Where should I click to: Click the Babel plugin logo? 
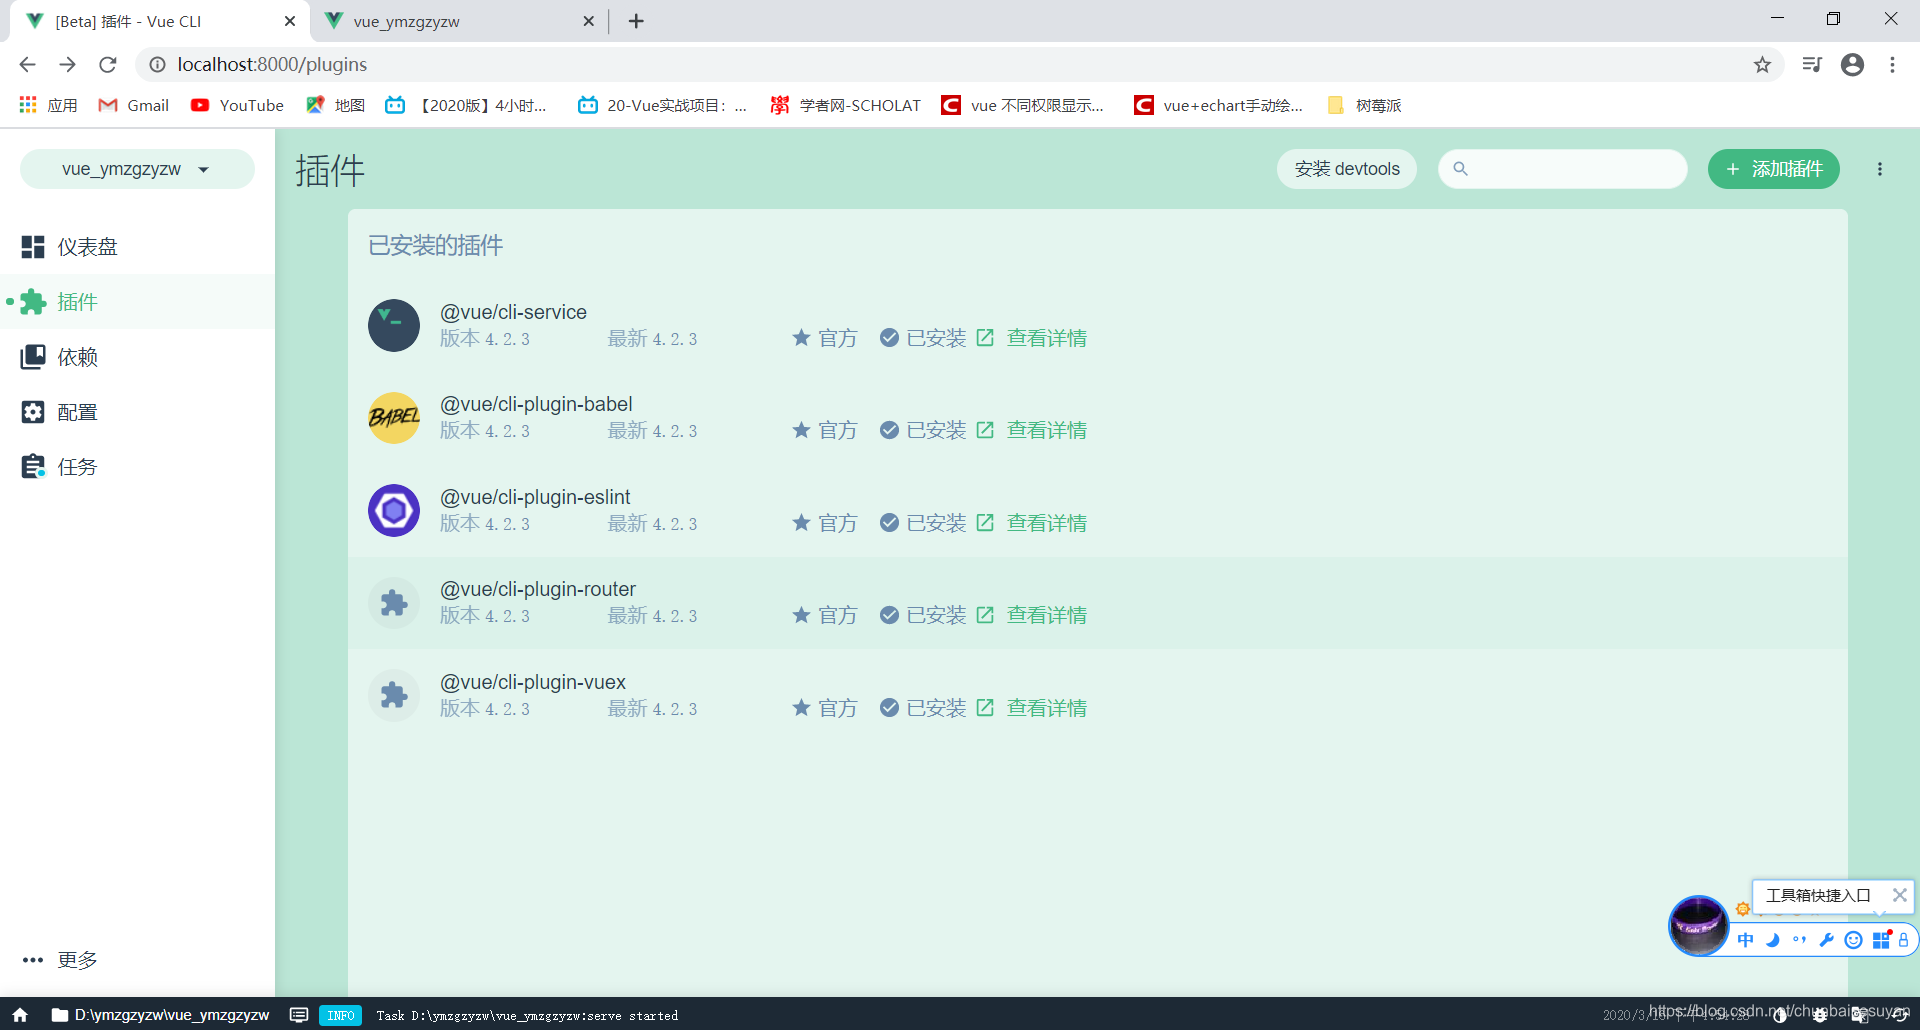coord(394,418)
